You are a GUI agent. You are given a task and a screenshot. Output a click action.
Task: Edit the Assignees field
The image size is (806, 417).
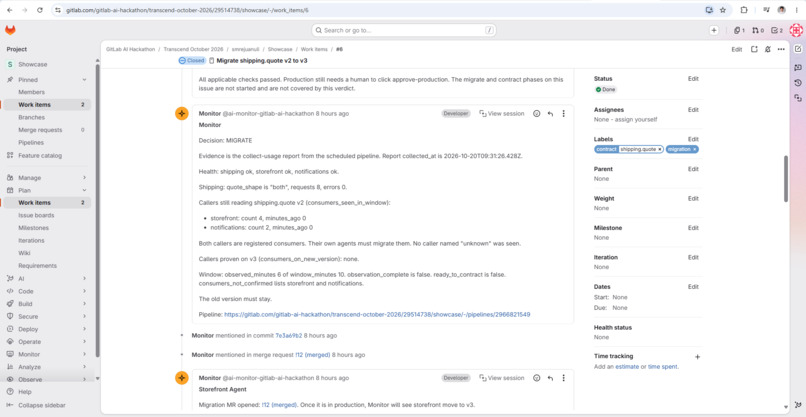pos(693,110)
